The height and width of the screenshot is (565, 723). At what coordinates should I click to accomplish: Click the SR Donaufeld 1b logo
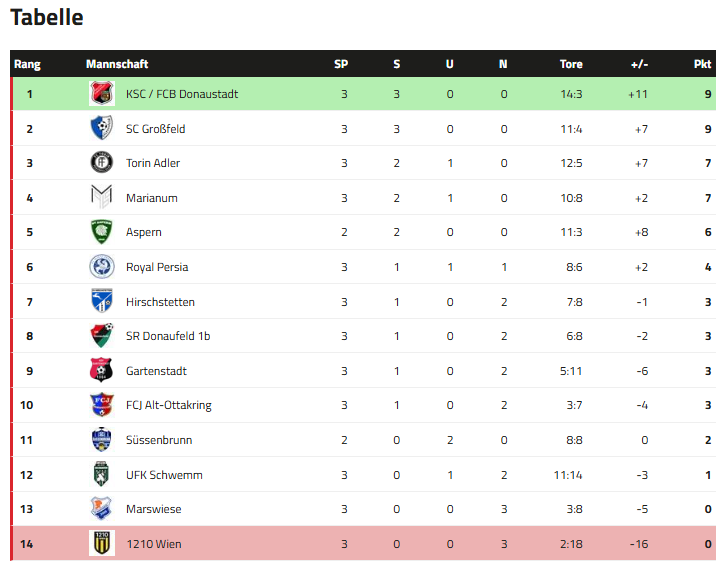[102, 336]
